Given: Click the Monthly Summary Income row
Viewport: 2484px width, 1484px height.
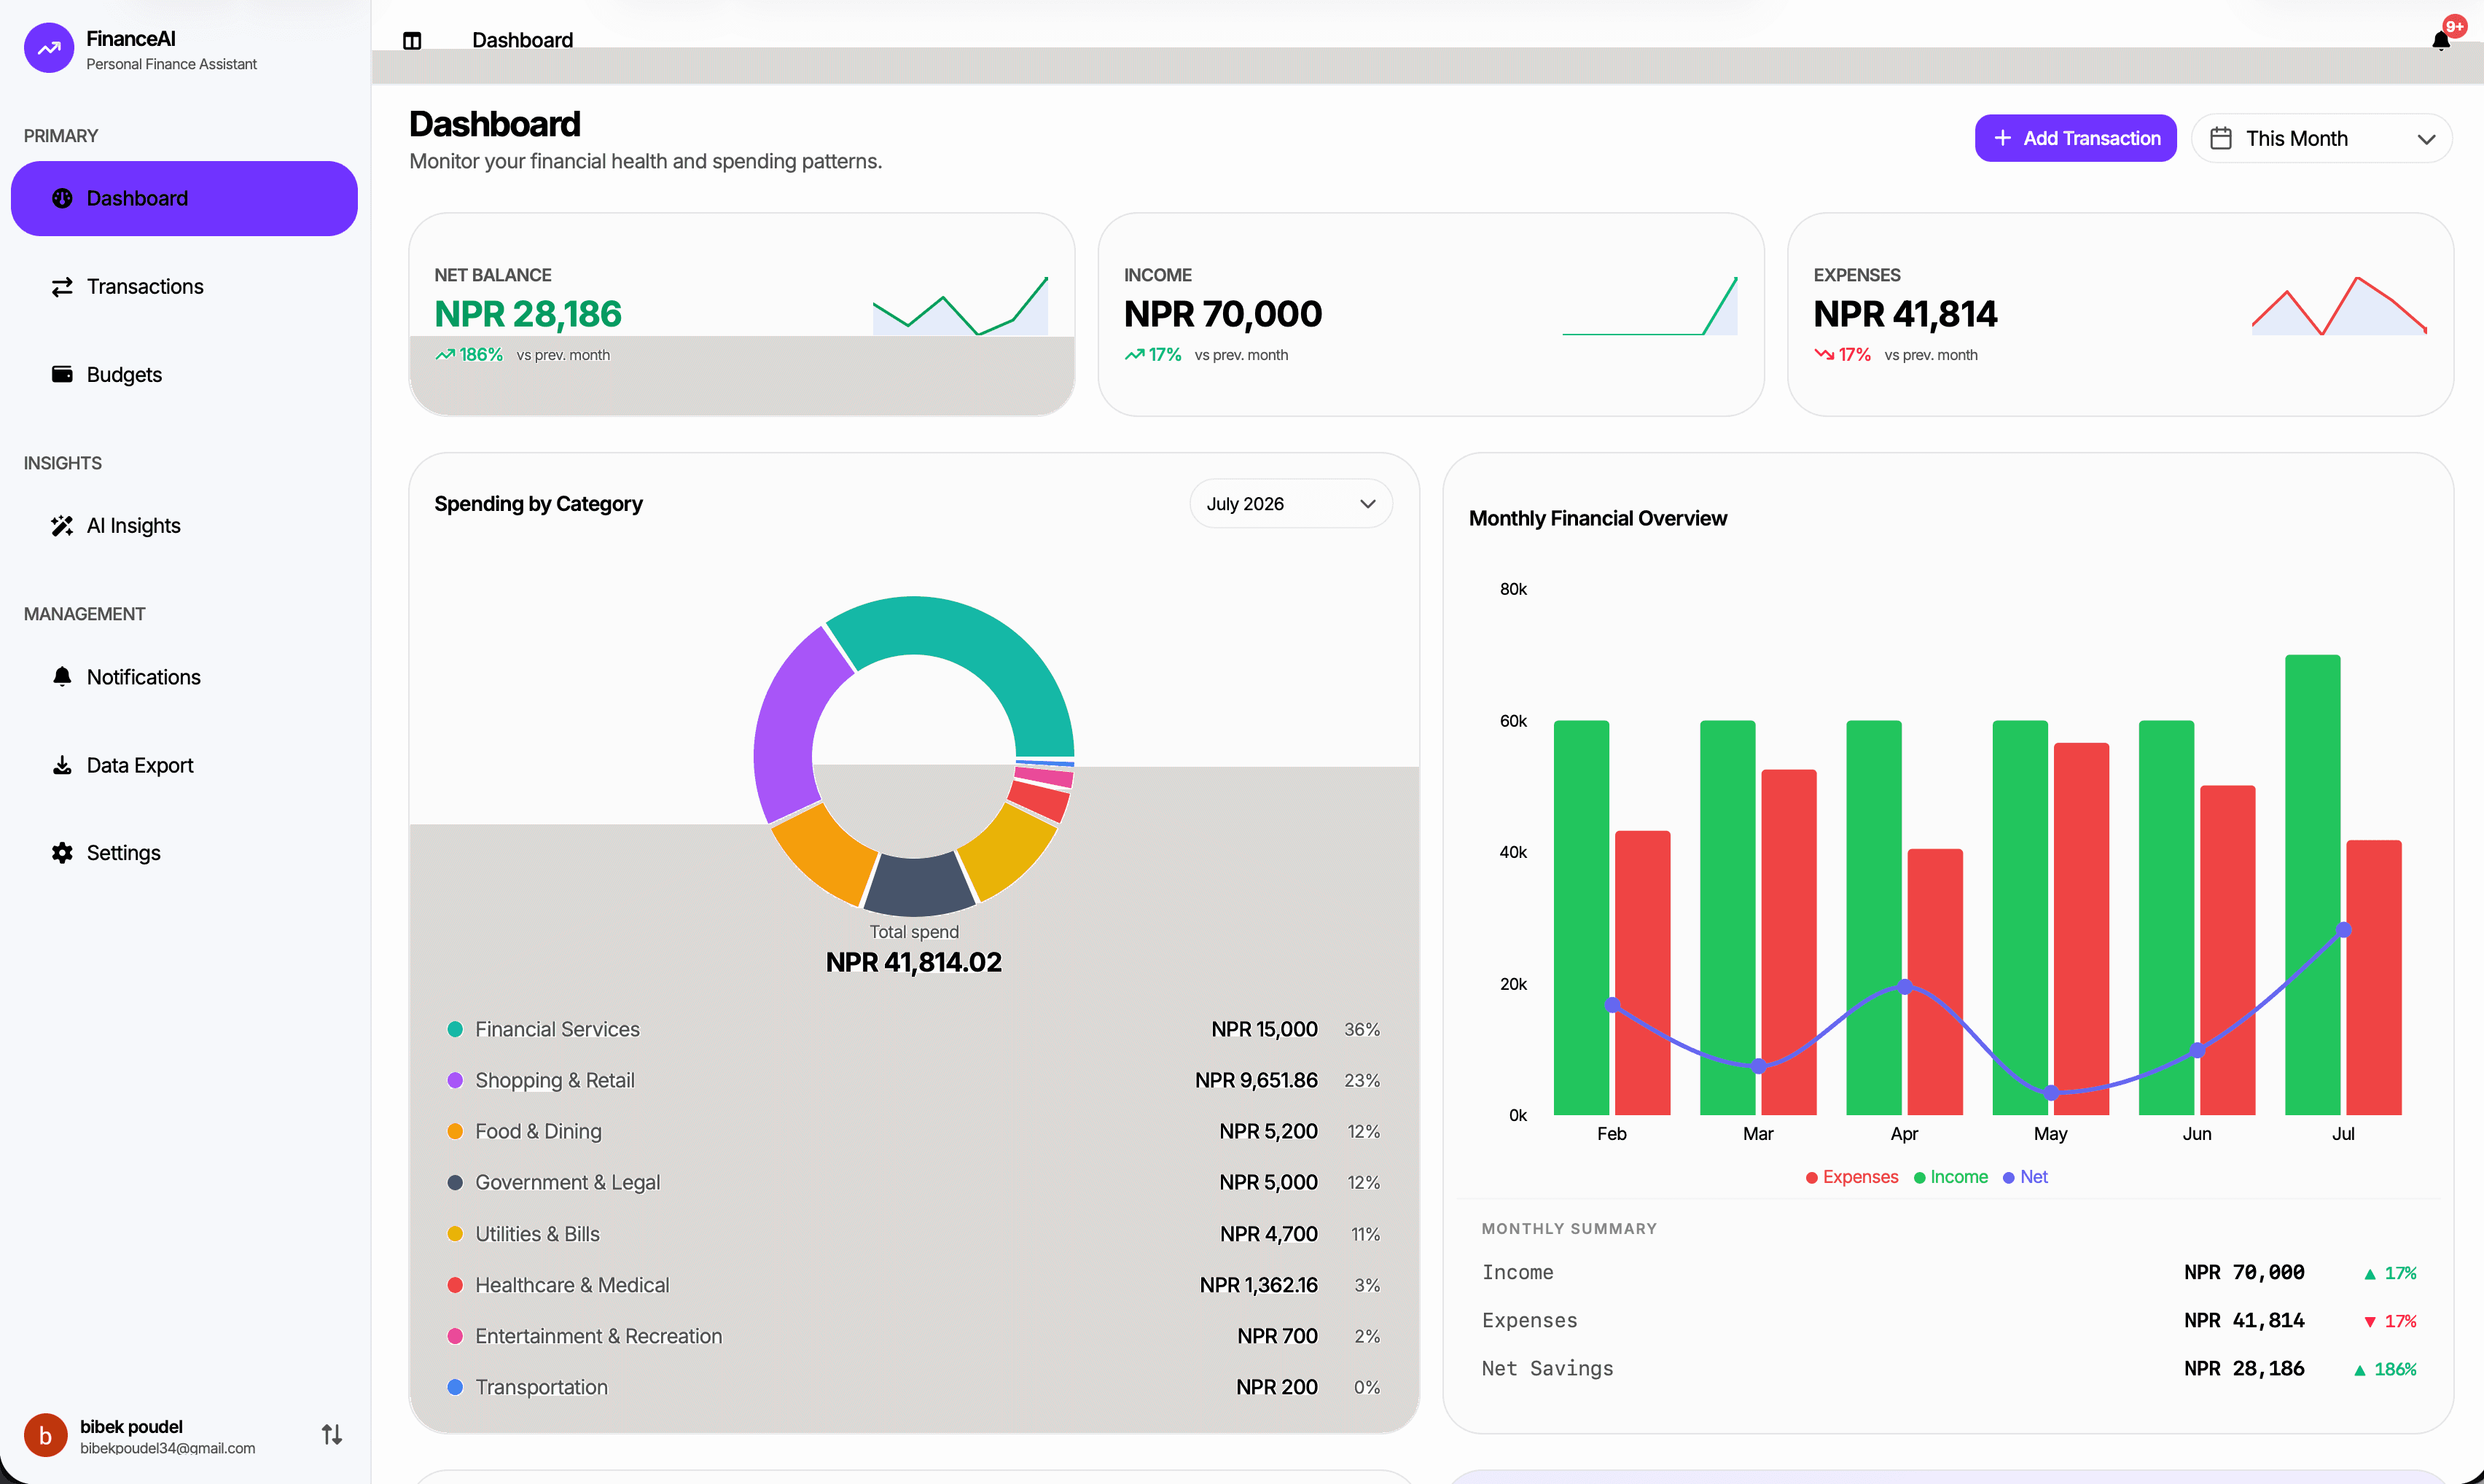Looking at the screenshot, I should 1948,1272.
